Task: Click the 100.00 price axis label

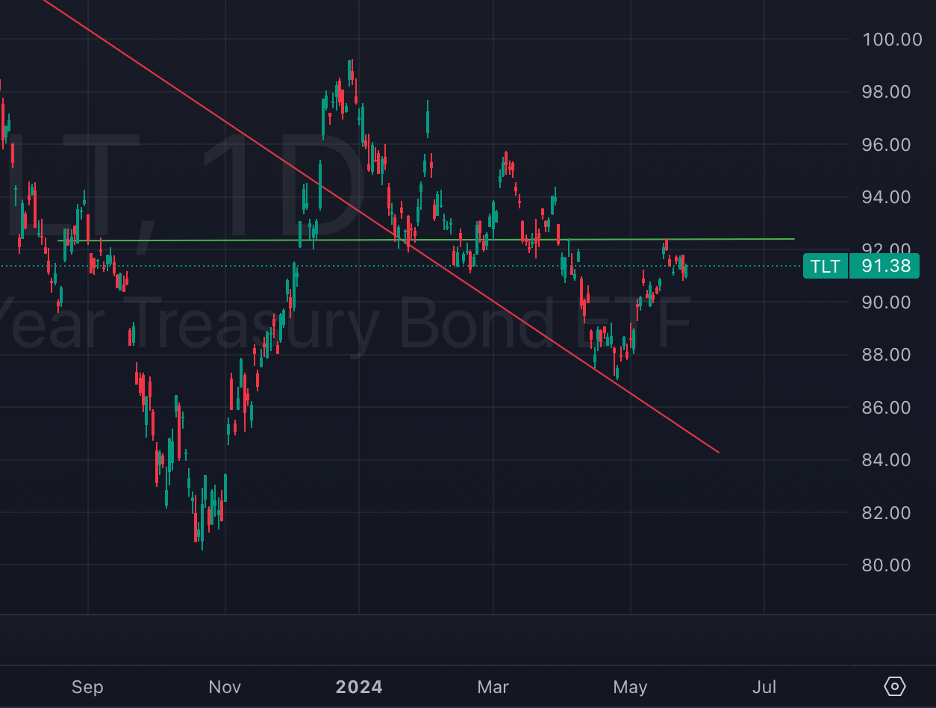Action: [x=892, y=39]
